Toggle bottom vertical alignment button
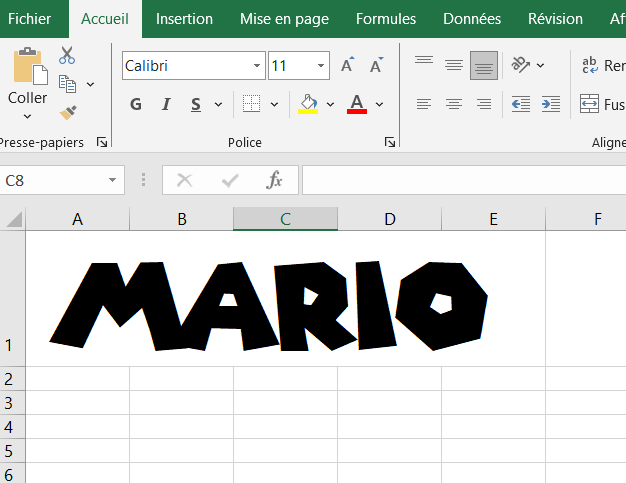The width and height of the screenshot is (626, 483). pos(484,65)
